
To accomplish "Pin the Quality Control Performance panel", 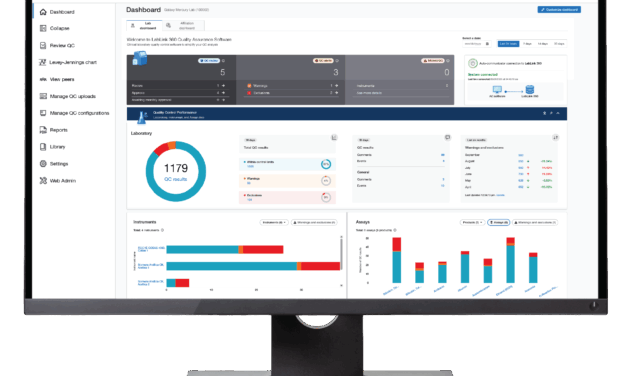I will tap(544, 114).
